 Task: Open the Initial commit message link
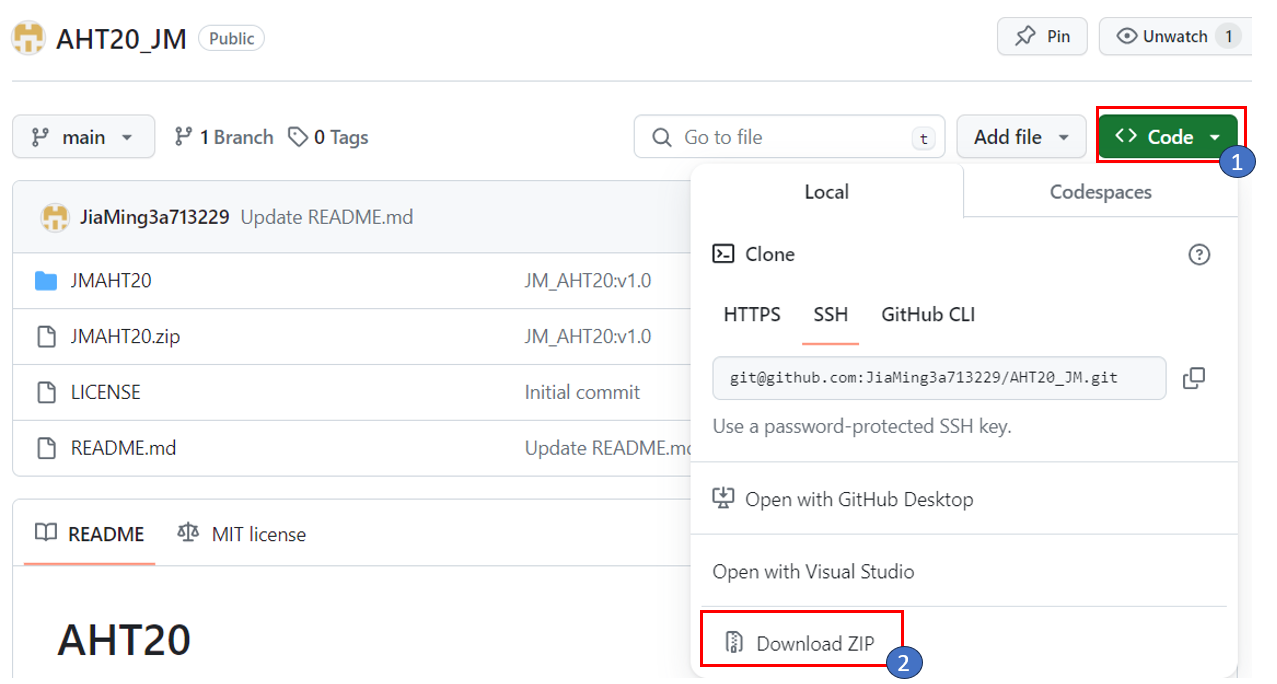point(582,392)
